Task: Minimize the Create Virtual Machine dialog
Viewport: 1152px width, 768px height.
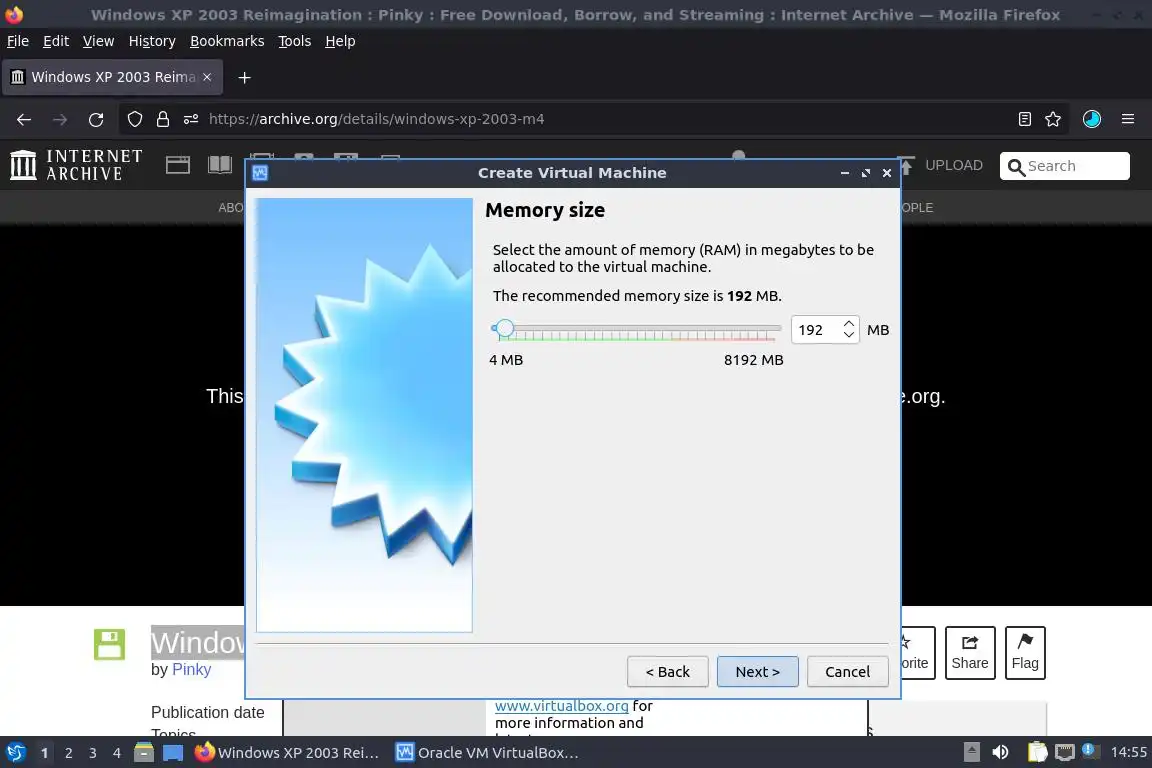Action: click(x=845, y=173)
